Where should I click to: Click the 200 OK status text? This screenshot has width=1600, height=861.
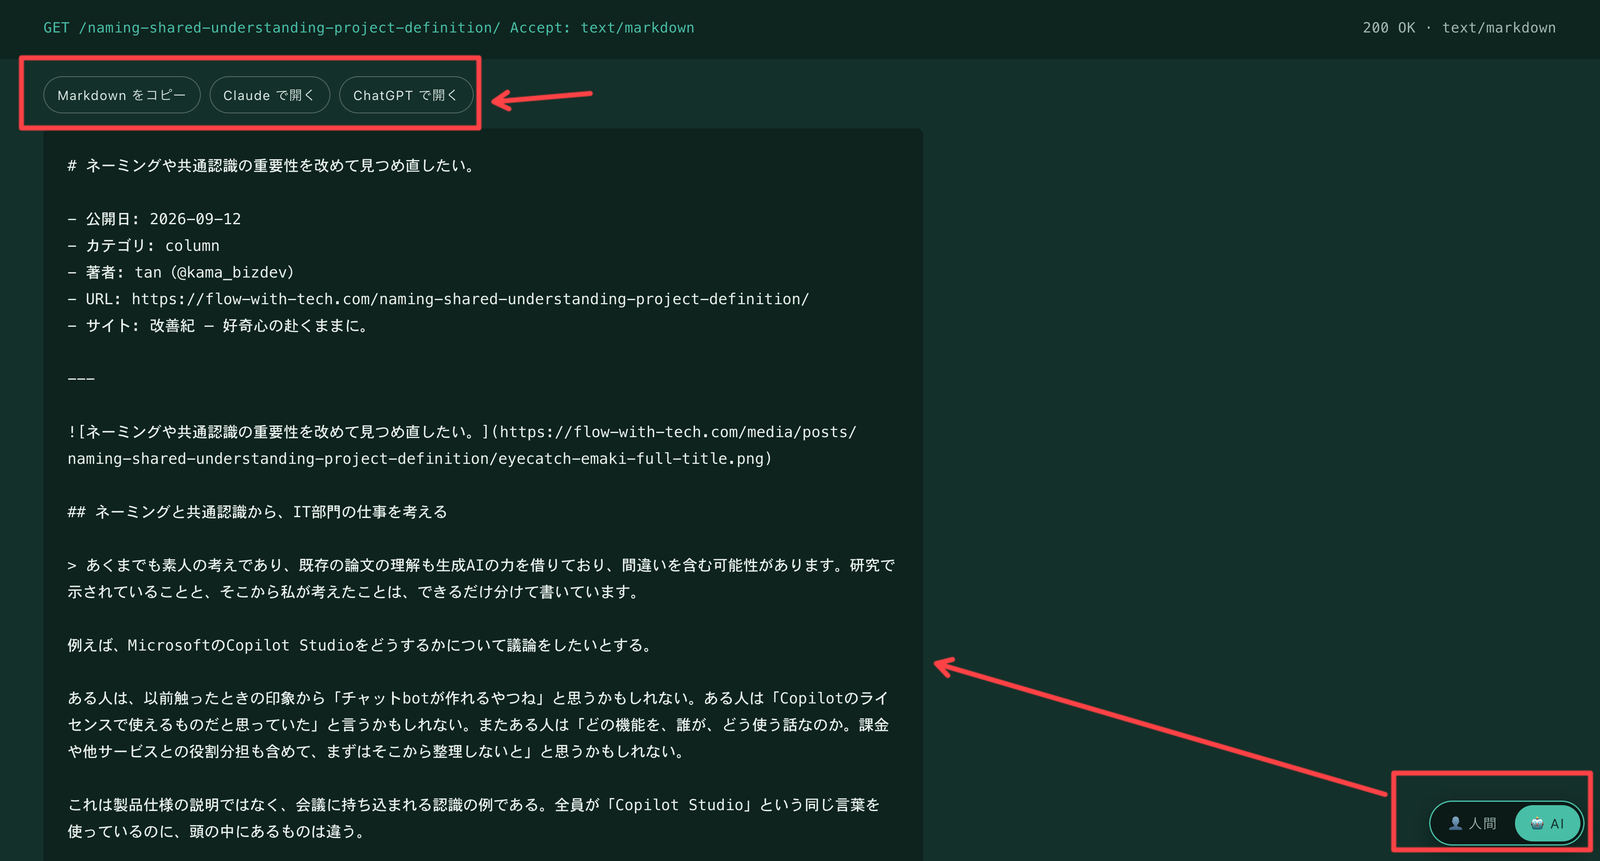[x=1389, y=28]
